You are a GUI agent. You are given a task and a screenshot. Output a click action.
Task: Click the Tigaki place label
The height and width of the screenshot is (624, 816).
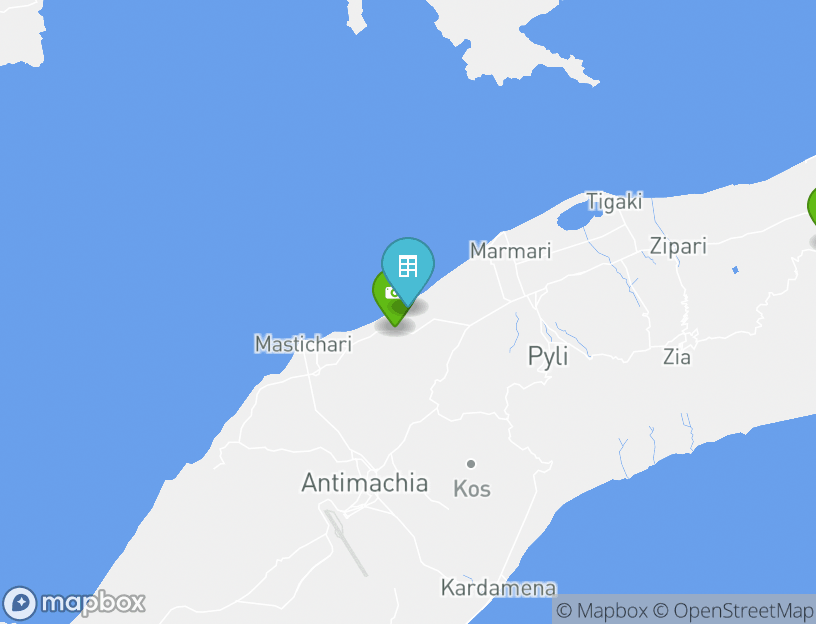click(615, 201)
